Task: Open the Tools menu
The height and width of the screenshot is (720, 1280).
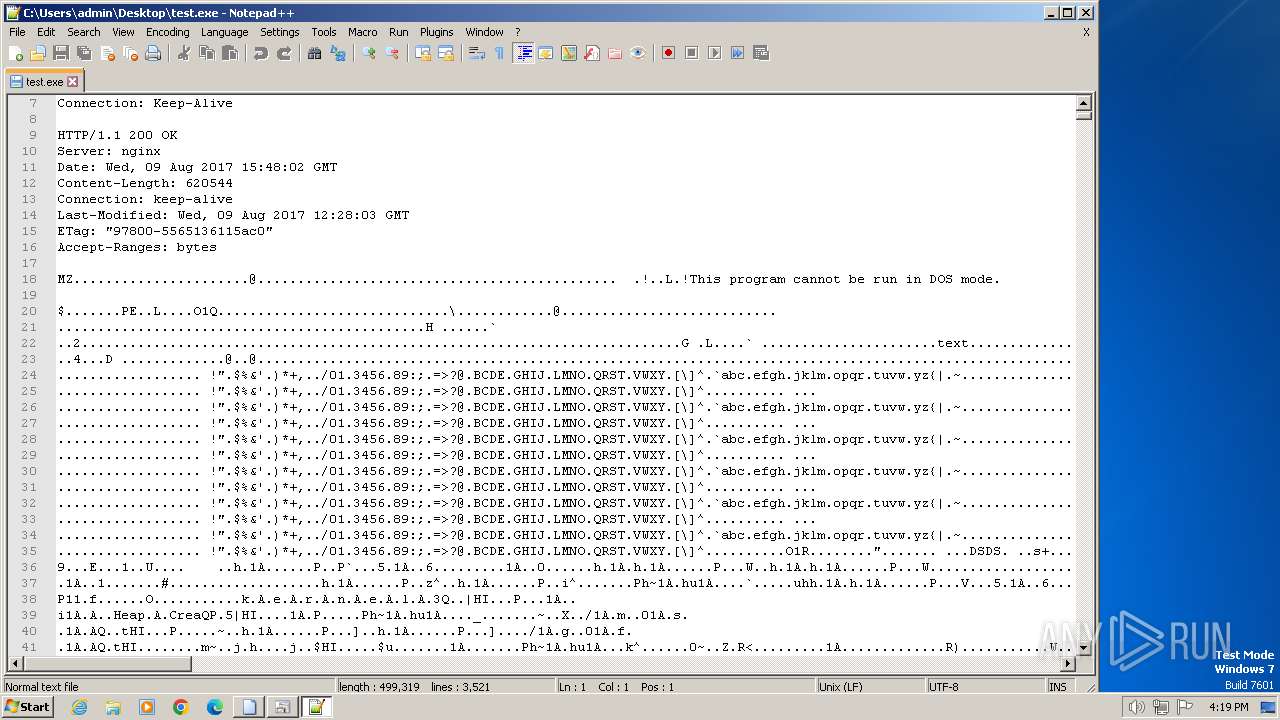Action: (x=324, y=32)
